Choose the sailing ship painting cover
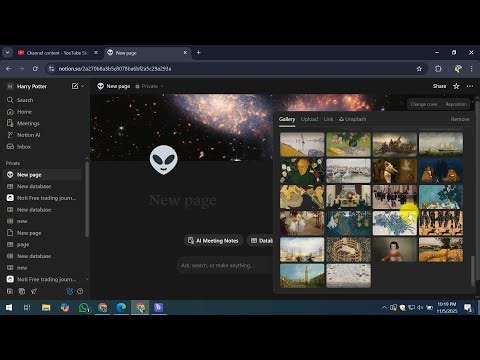 point(441,144)
